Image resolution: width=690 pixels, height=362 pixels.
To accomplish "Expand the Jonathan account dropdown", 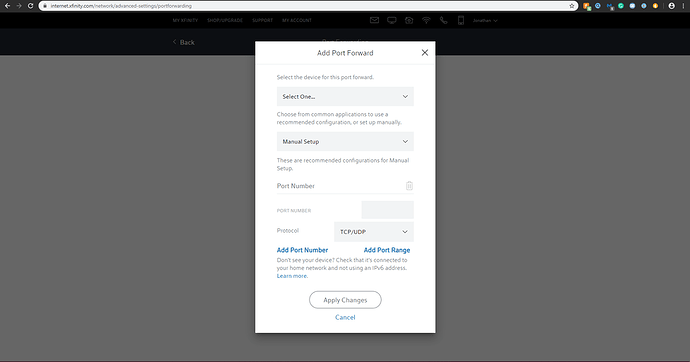I will point(485,20).
